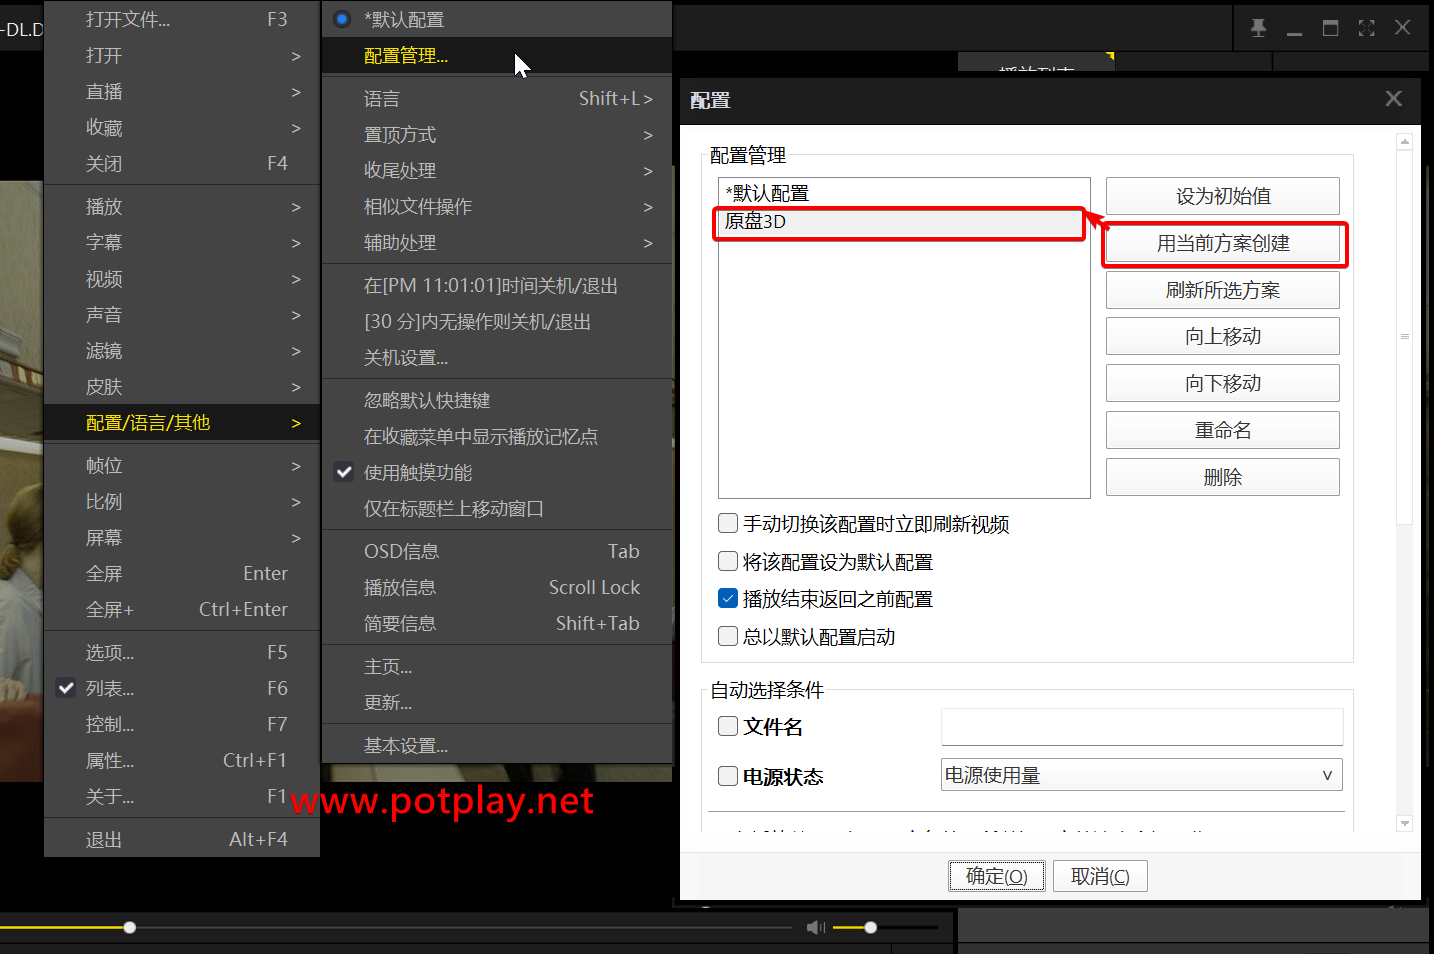This screenshot has width=1434, height=954.
Task: Adjust the volume slider handle
Action: tap(871, 927)
